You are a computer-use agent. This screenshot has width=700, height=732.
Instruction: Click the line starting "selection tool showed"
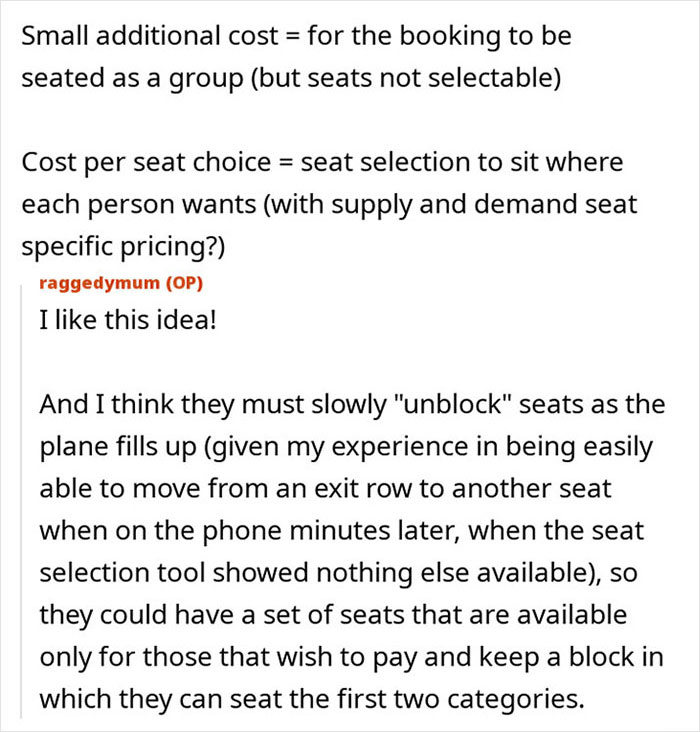click(x=339, y=573)
